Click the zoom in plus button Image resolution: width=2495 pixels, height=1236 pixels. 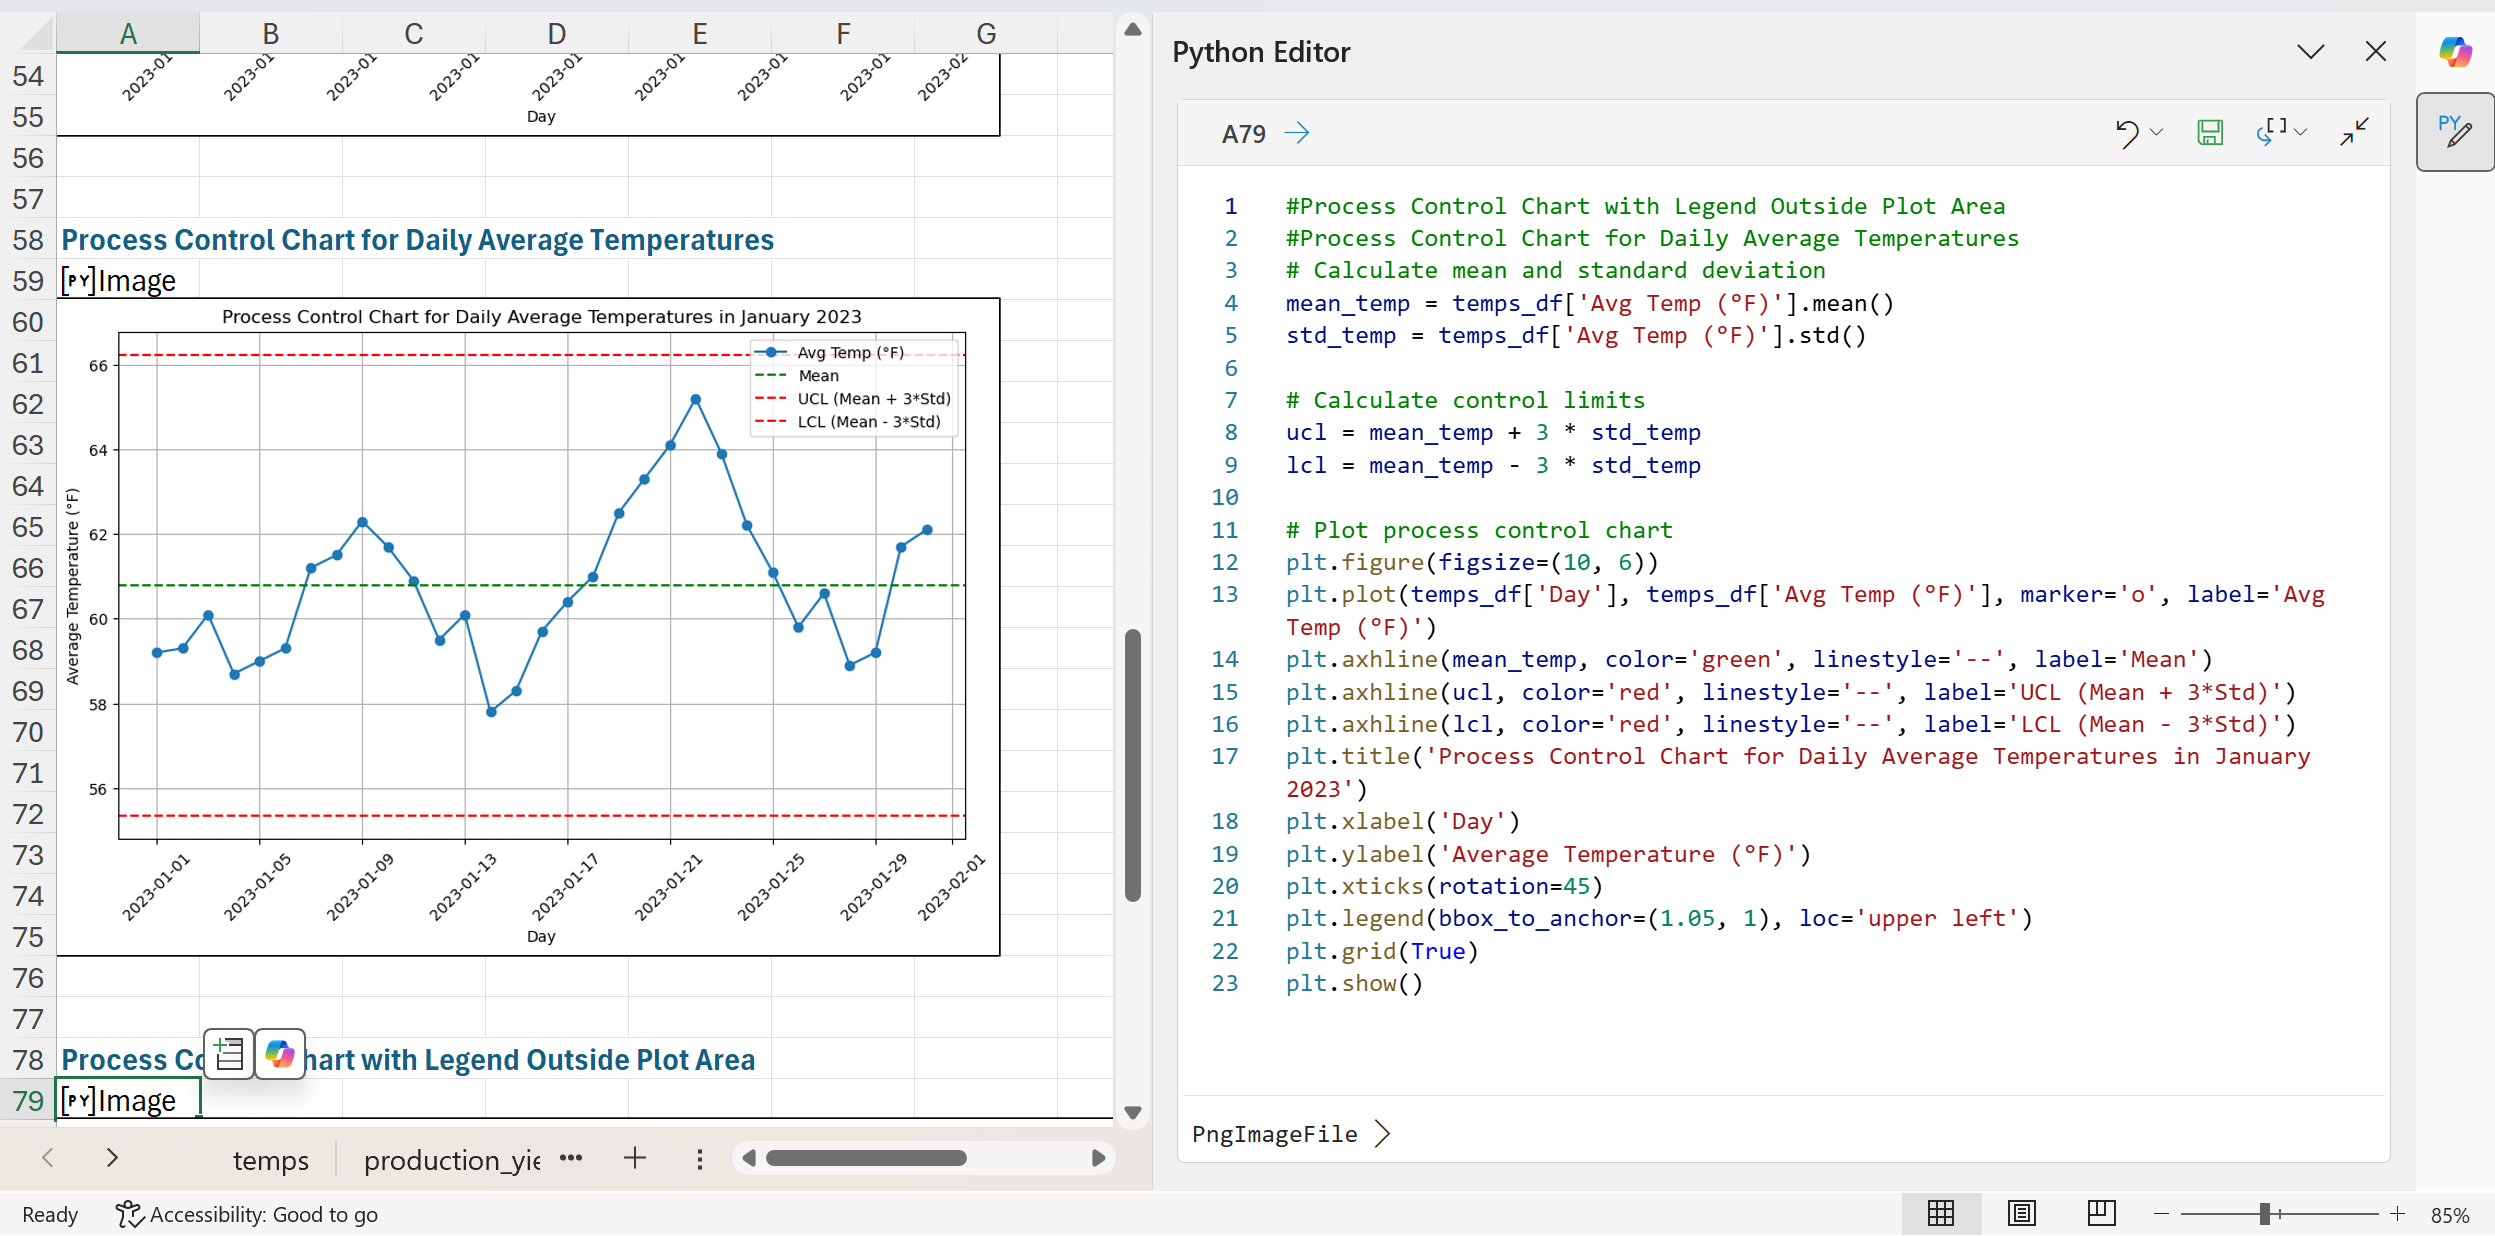(x=2397, y=1214)
